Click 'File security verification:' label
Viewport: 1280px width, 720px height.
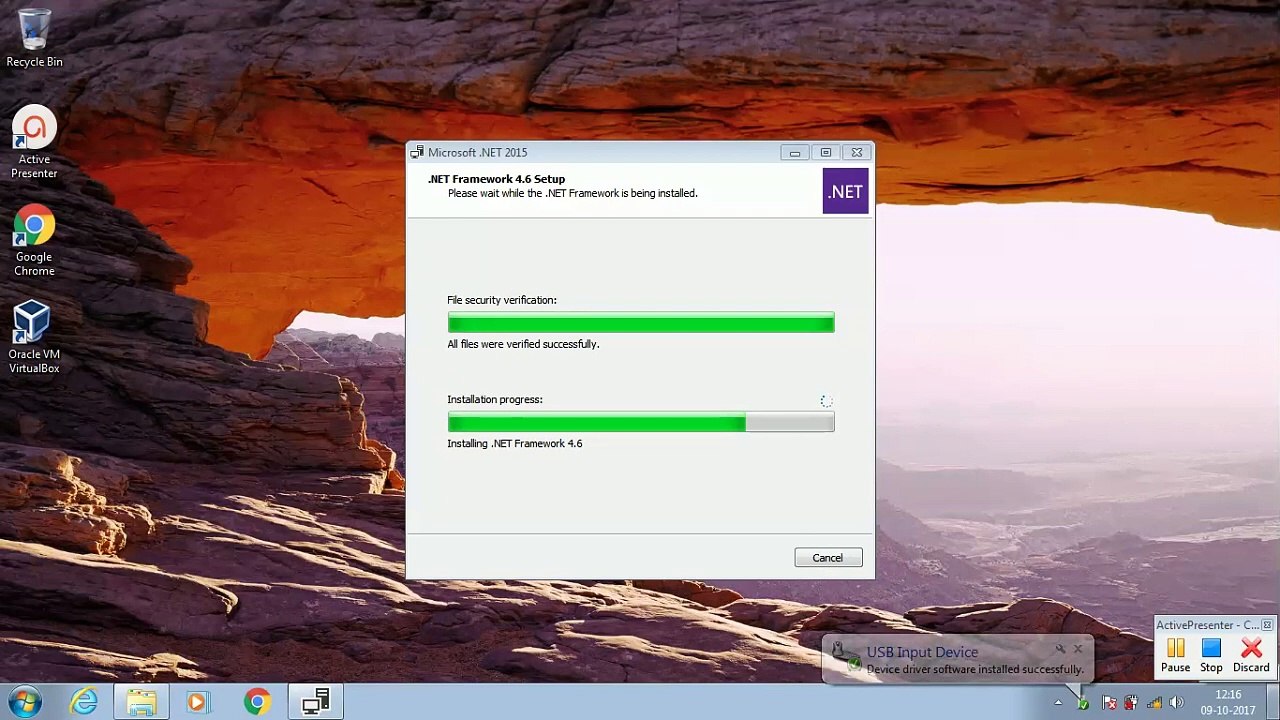pos(502,300)
